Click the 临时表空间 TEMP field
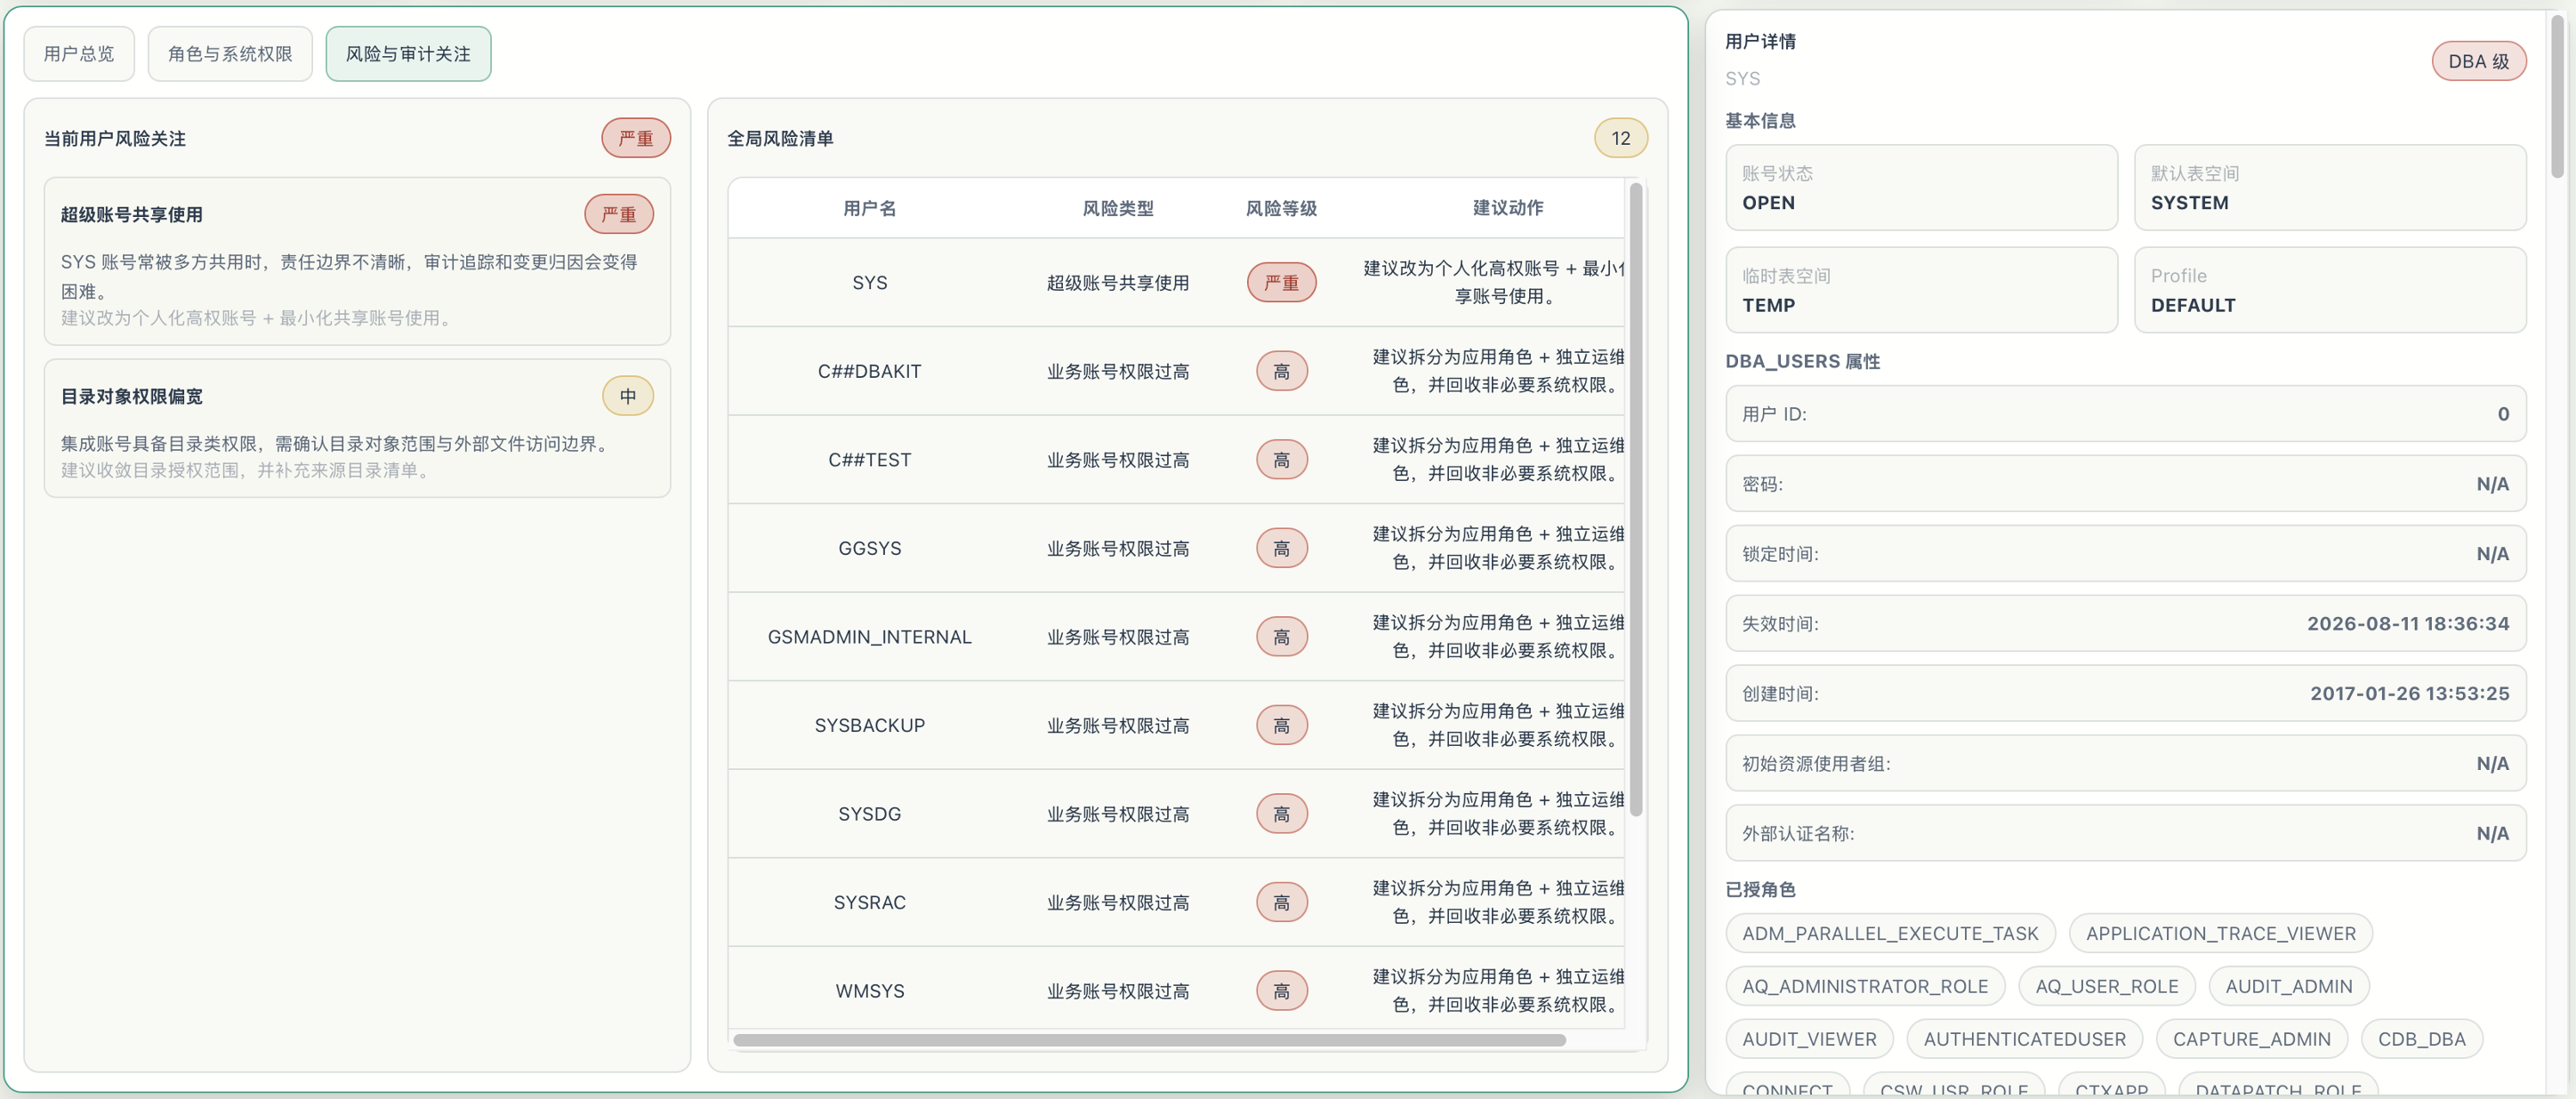The image size is (2576, 1099). (1921, 290)
